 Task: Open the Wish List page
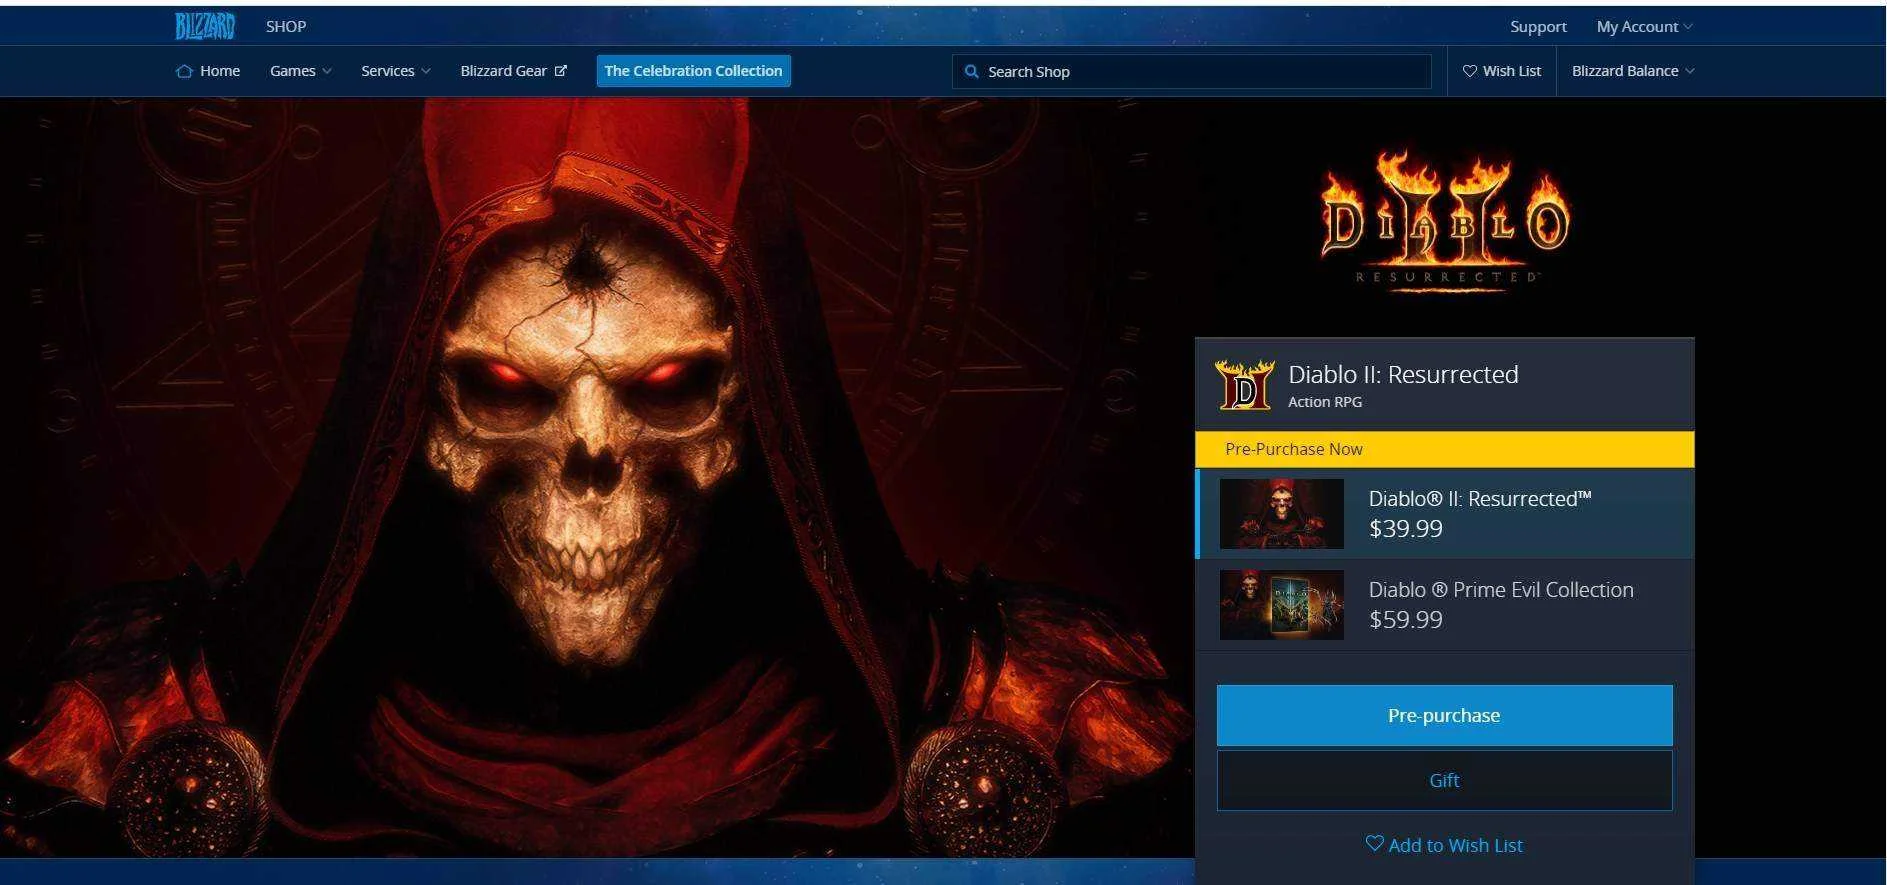click(x=1502, y=71)
